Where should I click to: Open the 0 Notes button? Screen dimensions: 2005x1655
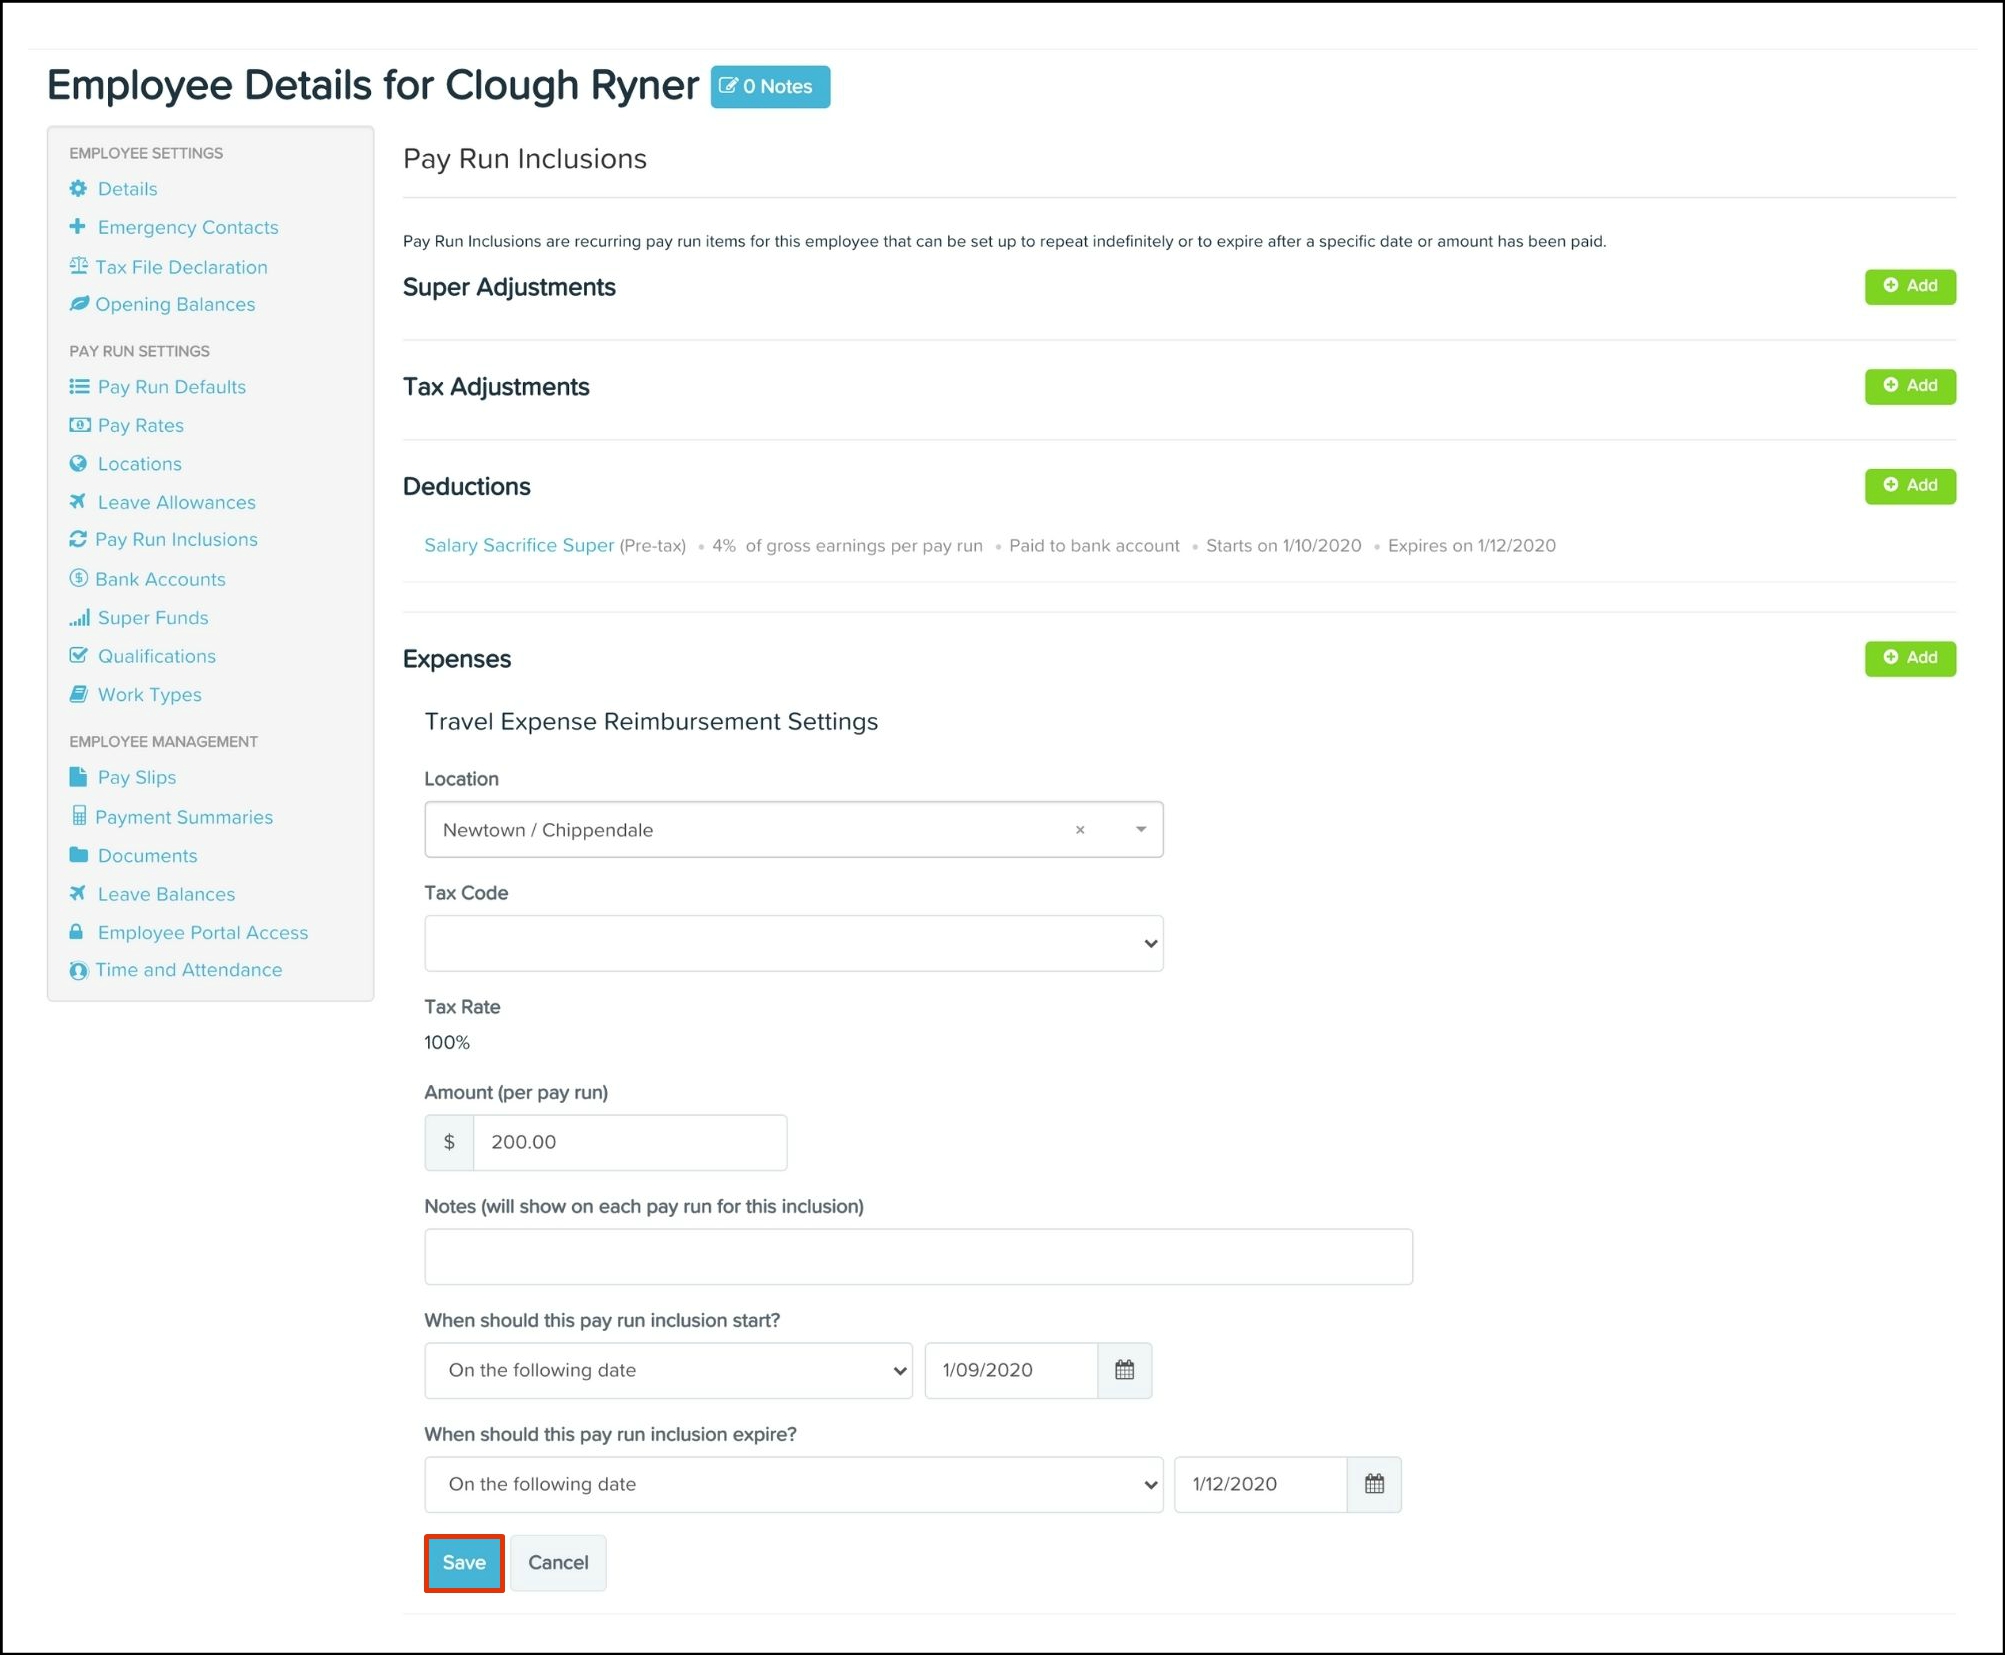[769, 87]
